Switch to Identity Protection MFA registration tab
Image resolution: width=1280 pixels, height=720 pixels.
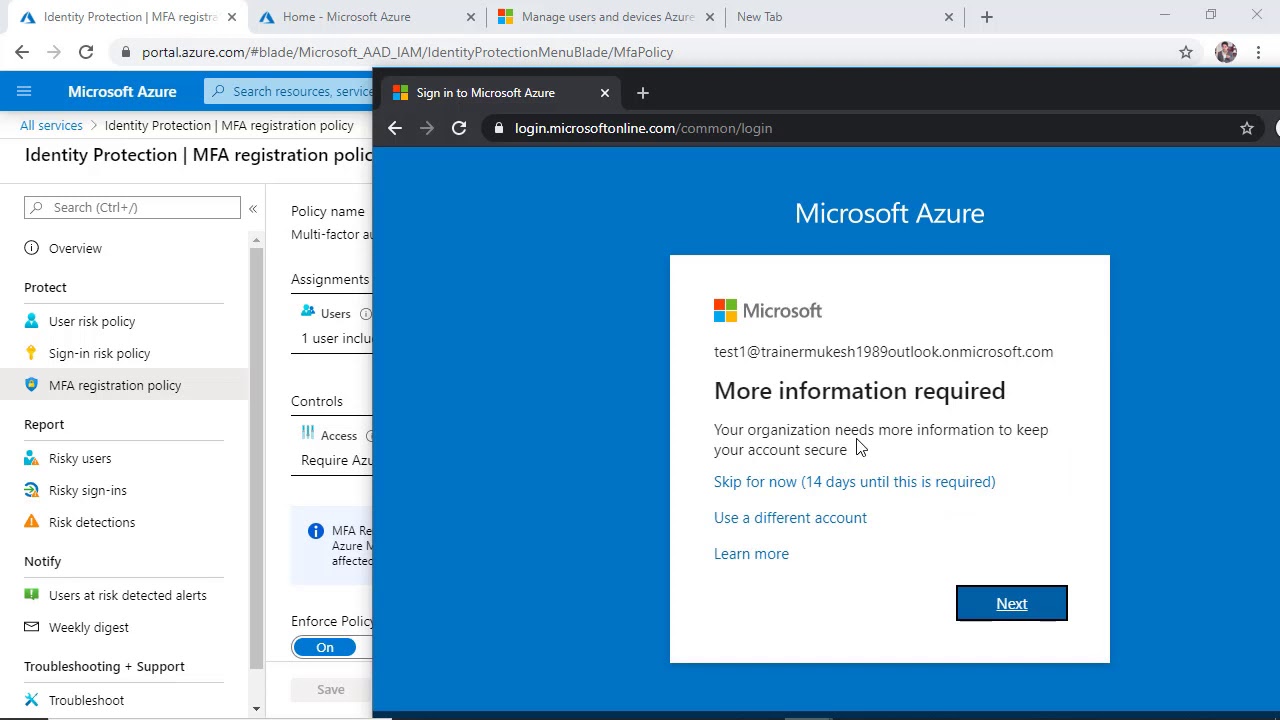click(x=130, y=17)
